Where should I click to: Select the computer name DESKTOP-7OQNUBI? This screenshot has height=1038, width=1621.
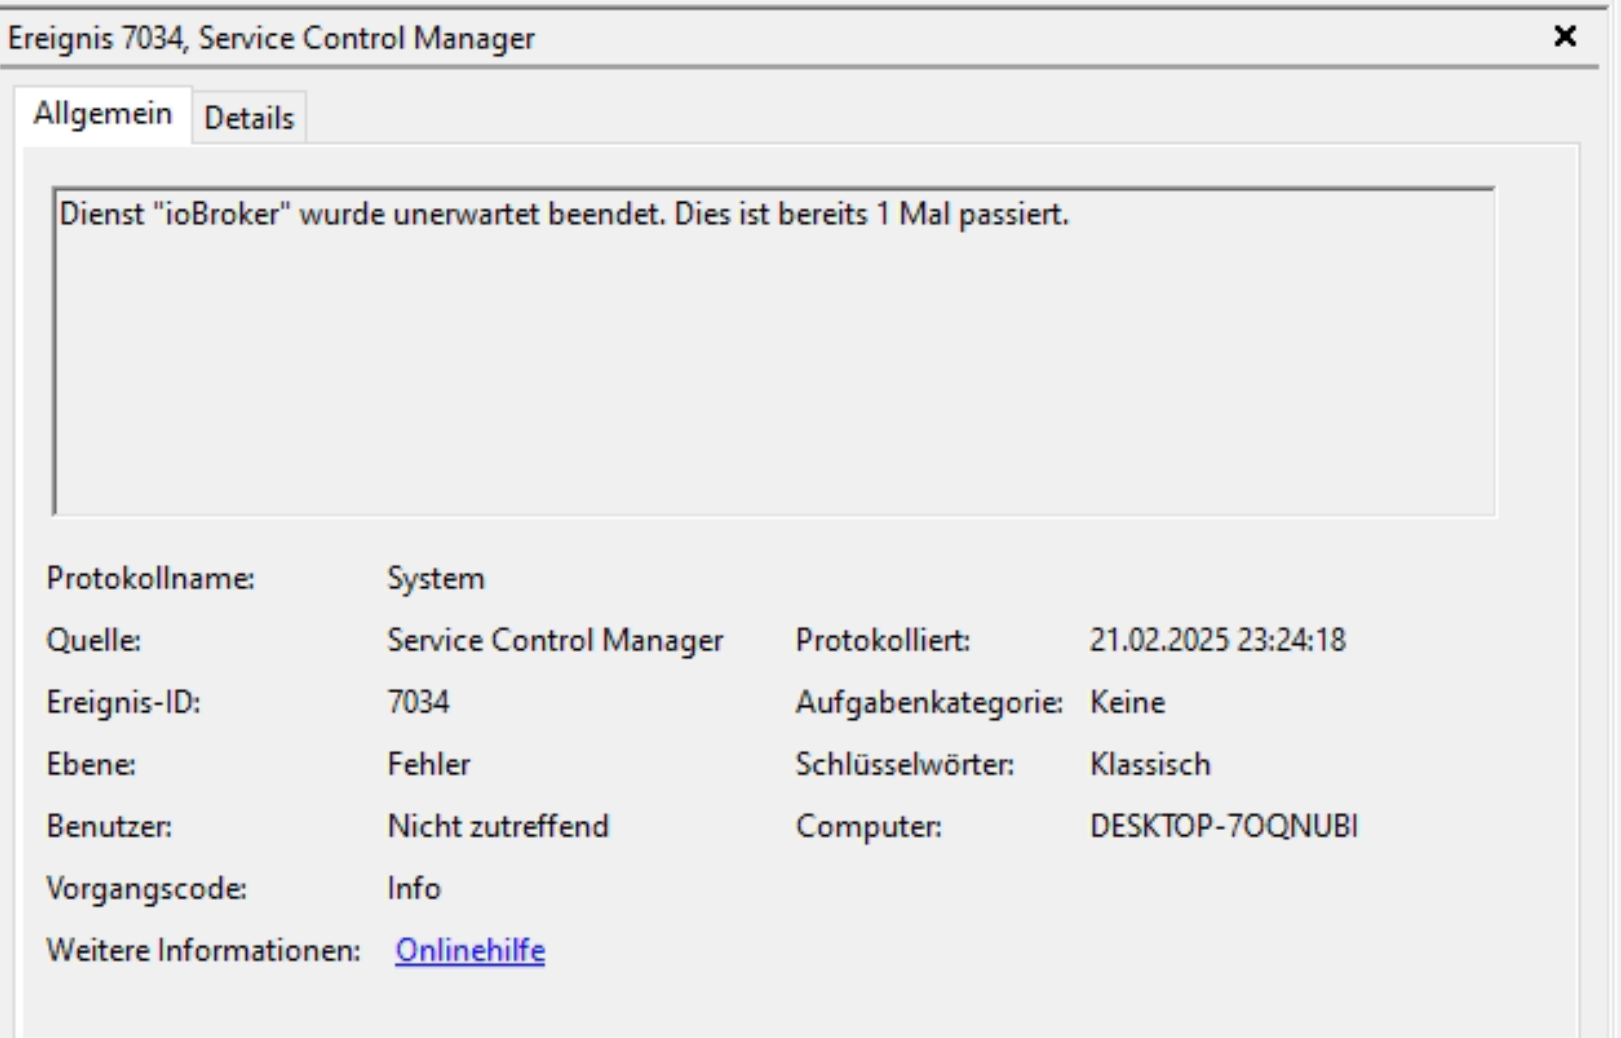(x=1224, y=826)
